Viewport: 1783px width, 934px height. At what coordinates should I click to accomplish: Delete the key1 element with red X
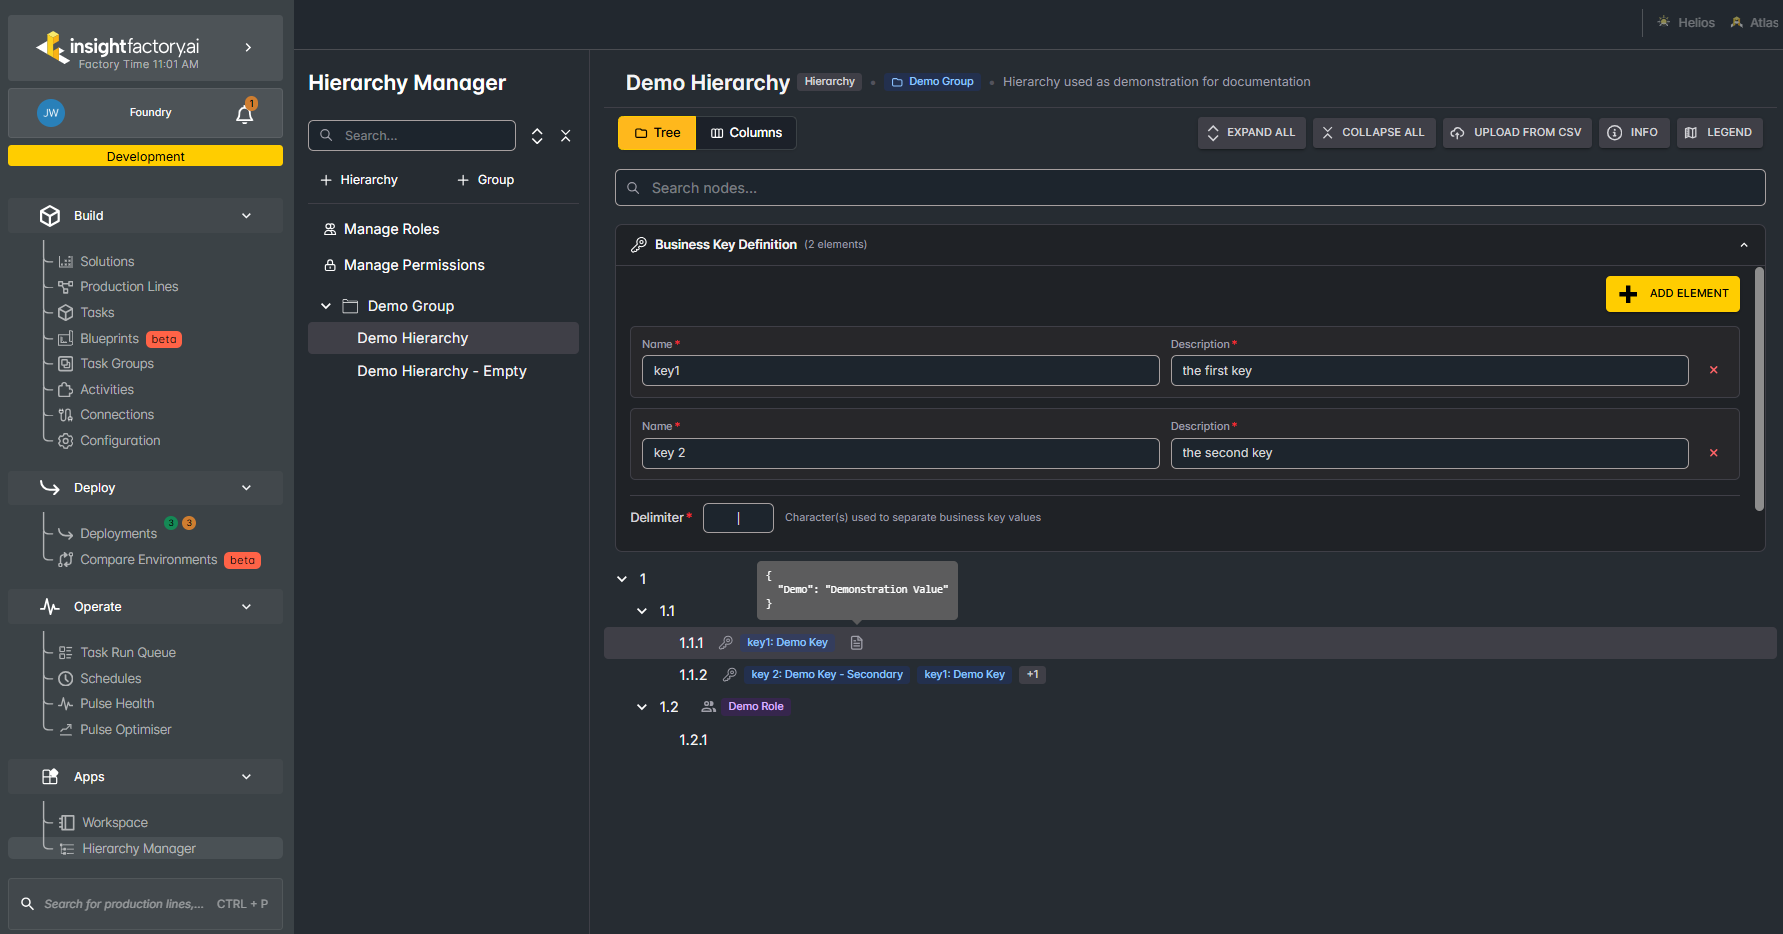[x=1714, y=370]
